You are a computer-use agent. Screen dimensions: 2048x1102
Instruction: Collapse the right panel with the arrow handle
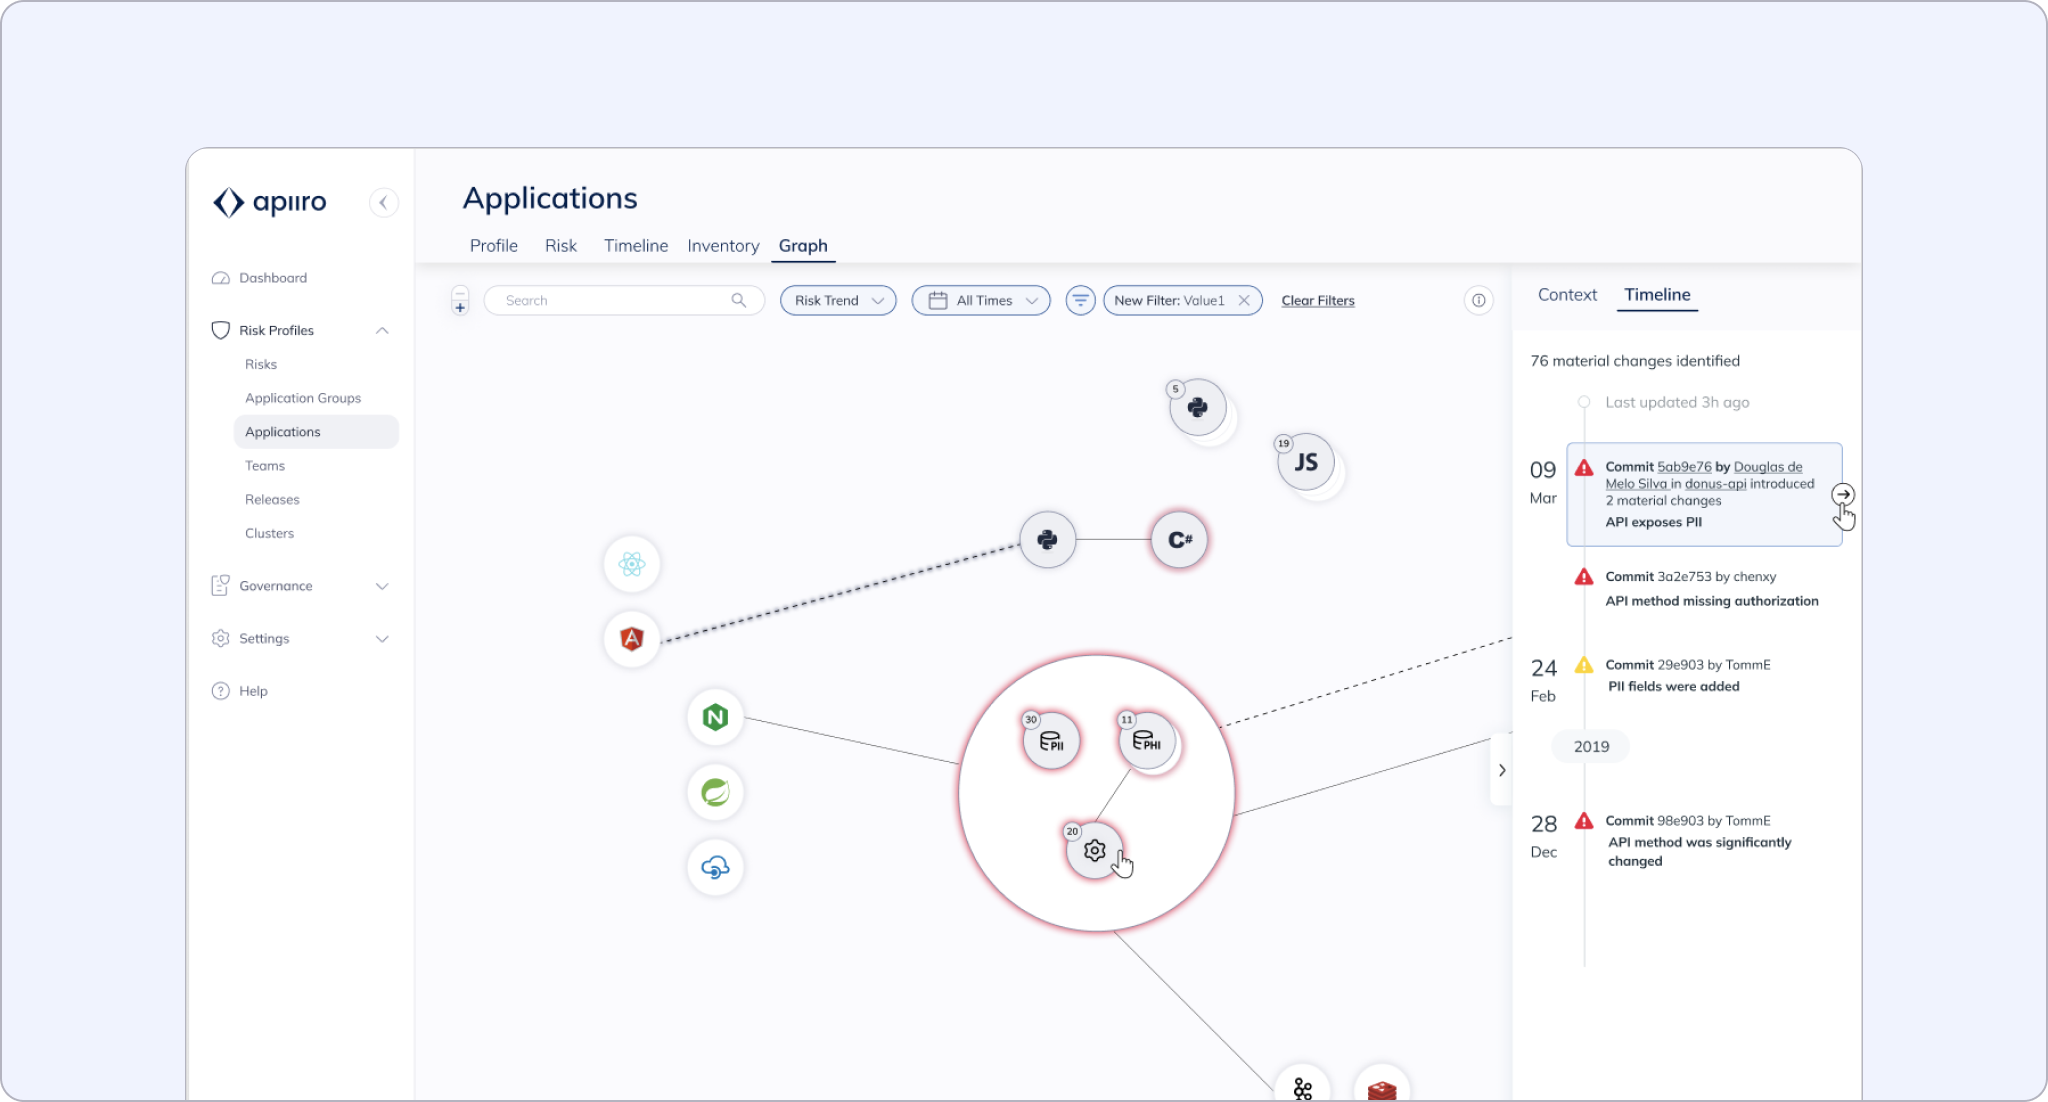click(1501, 770)
